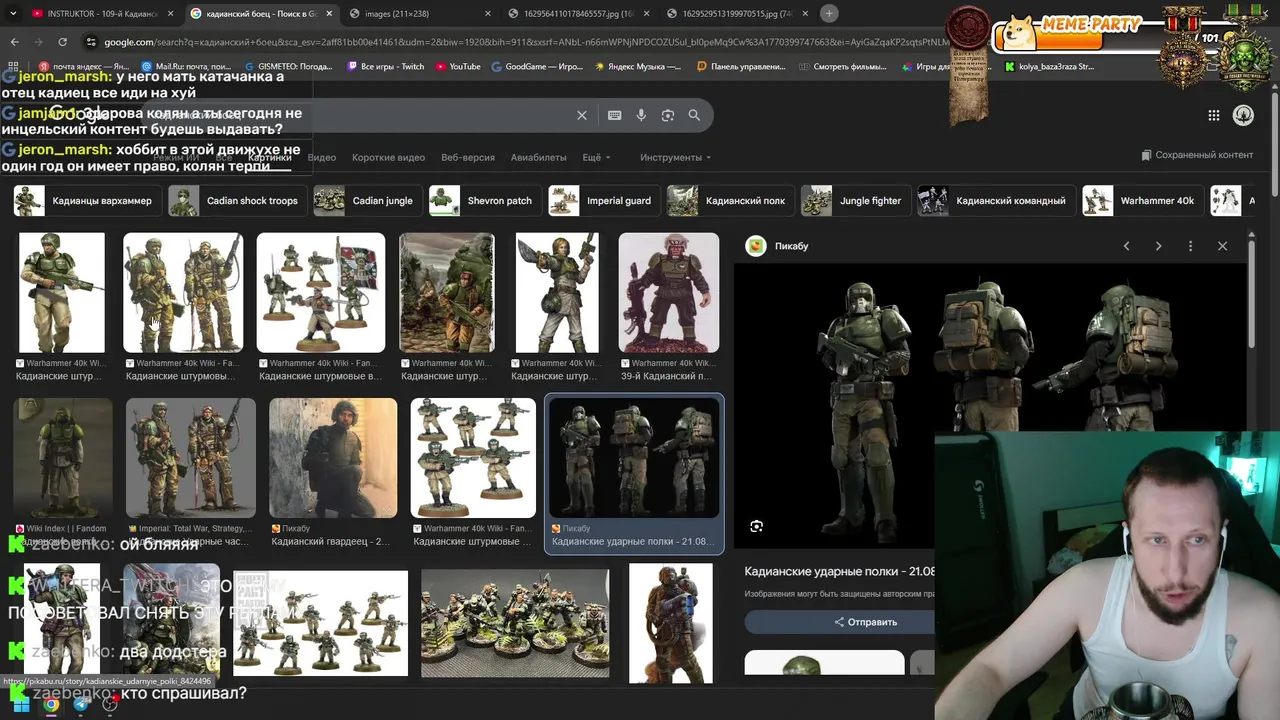Show next image in the preview panel
The image size is (1280, 720).
click(1158, 246)
